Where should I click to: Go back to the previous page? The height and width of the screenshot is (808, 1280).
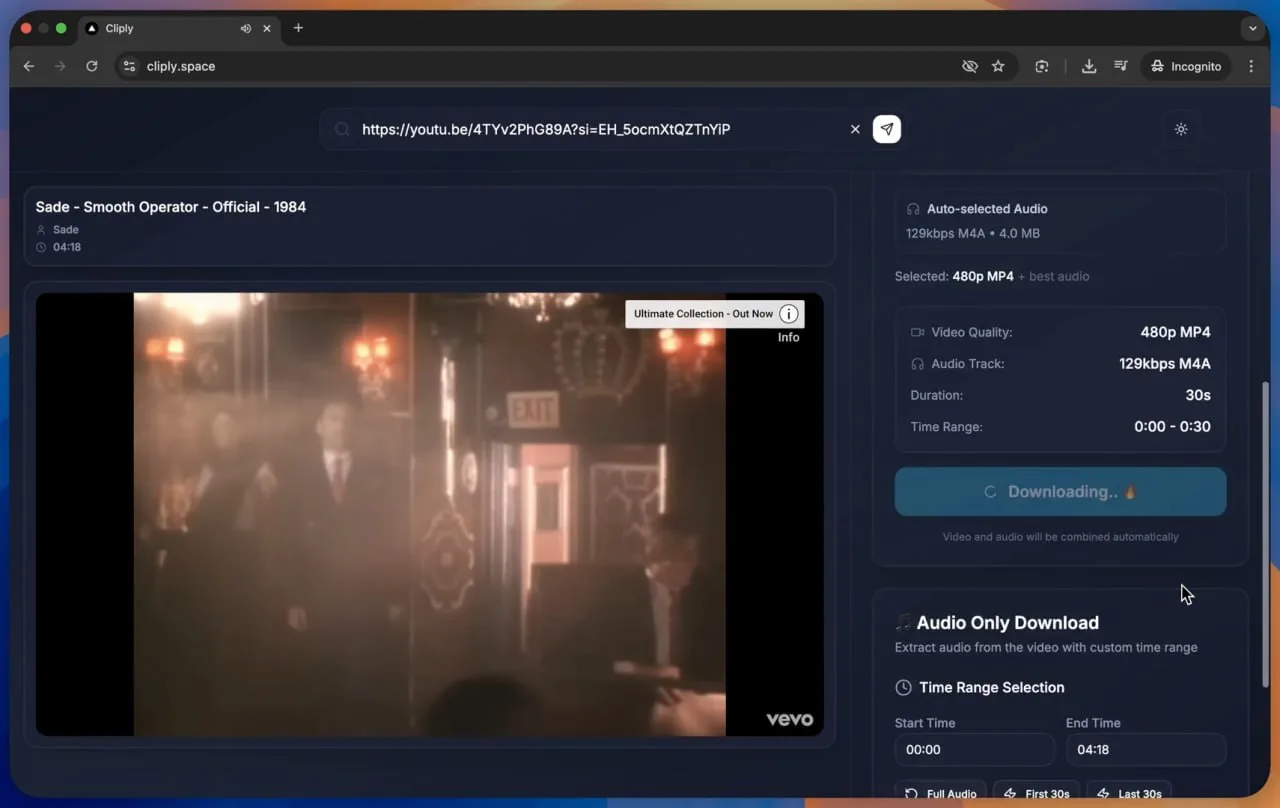29,66
